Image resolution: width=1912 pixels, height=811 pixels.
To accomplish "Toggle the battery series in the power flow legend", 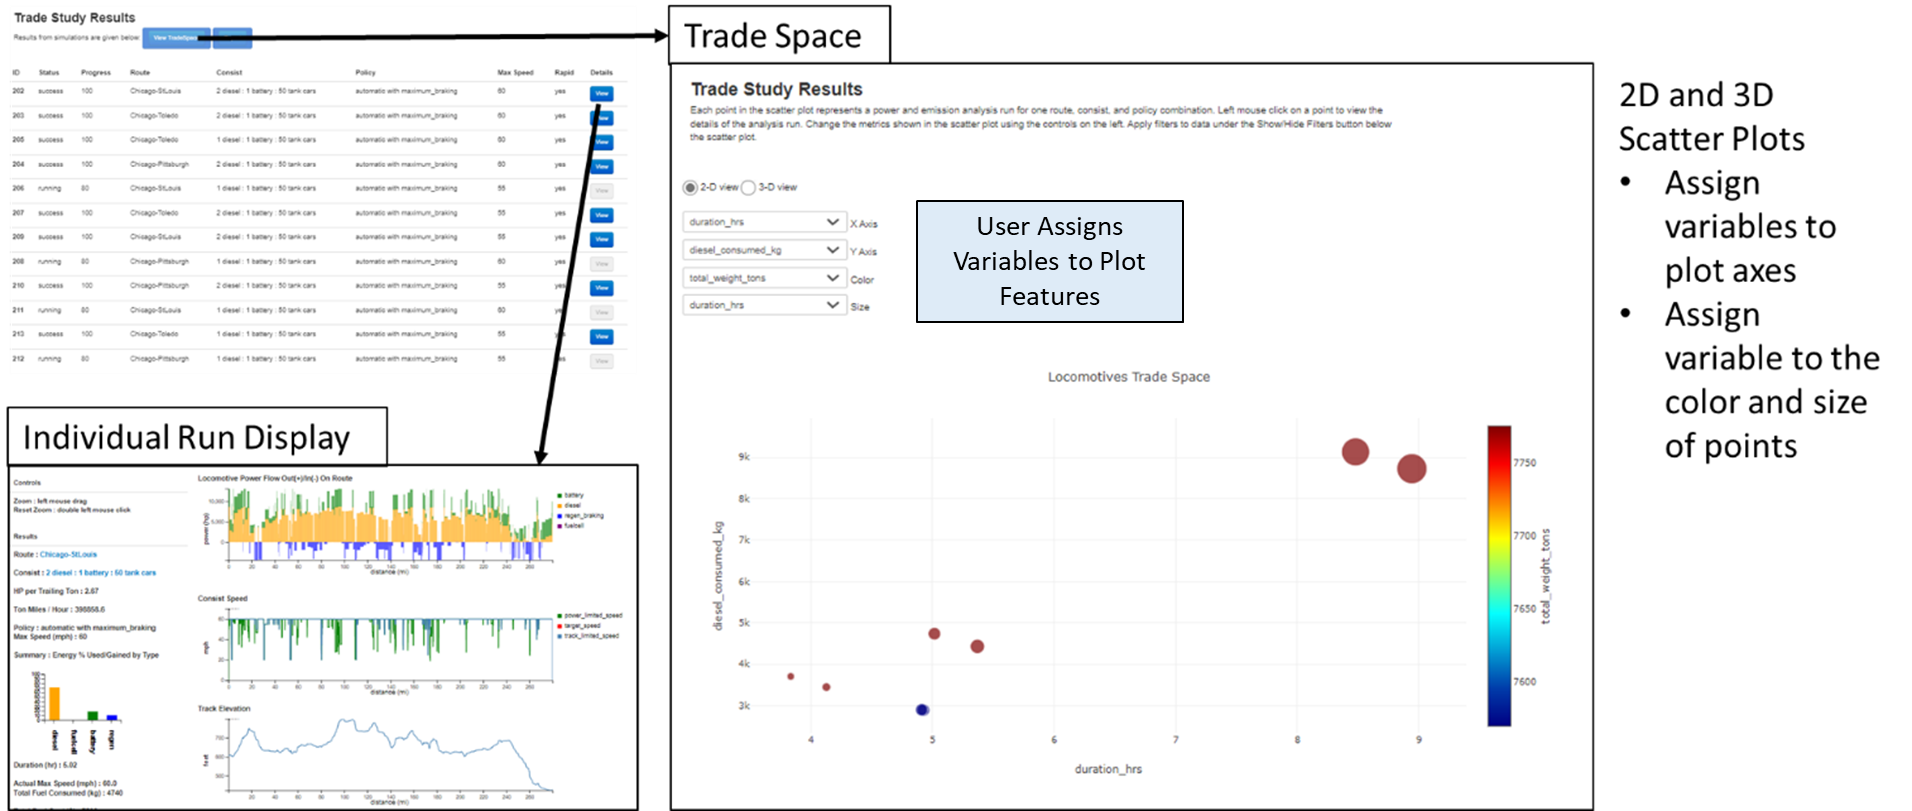I will pos(570,495).
